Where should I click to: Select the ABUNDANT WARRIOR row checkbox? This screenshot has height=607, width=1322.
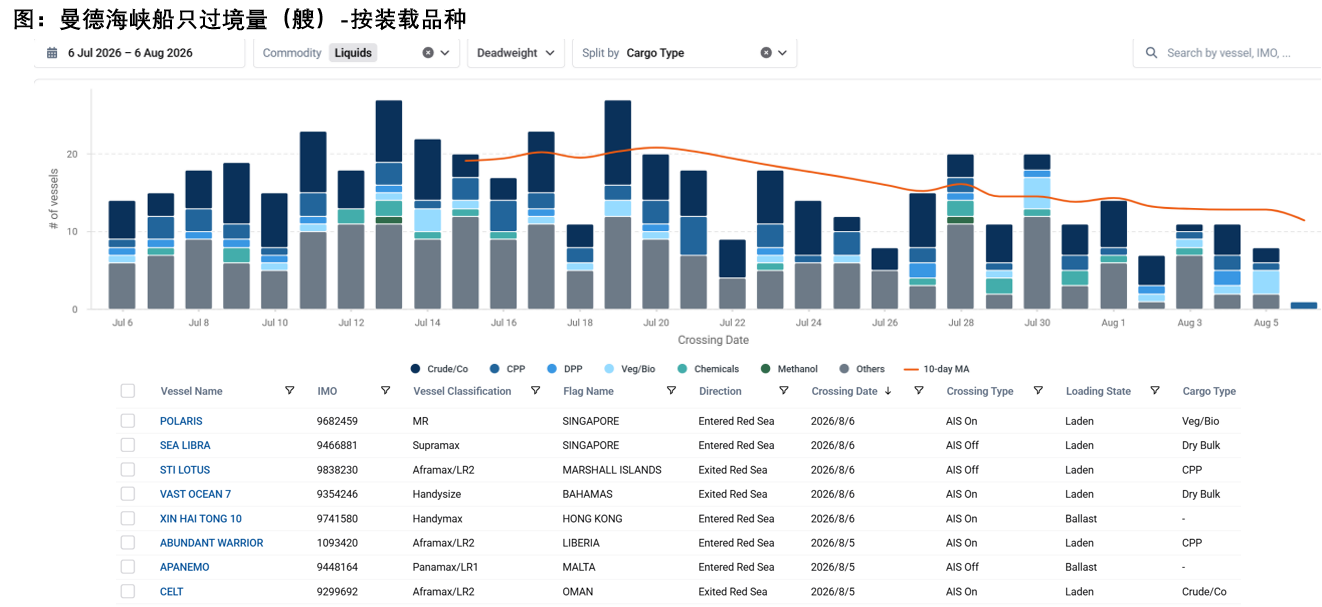tap(127, 543)
